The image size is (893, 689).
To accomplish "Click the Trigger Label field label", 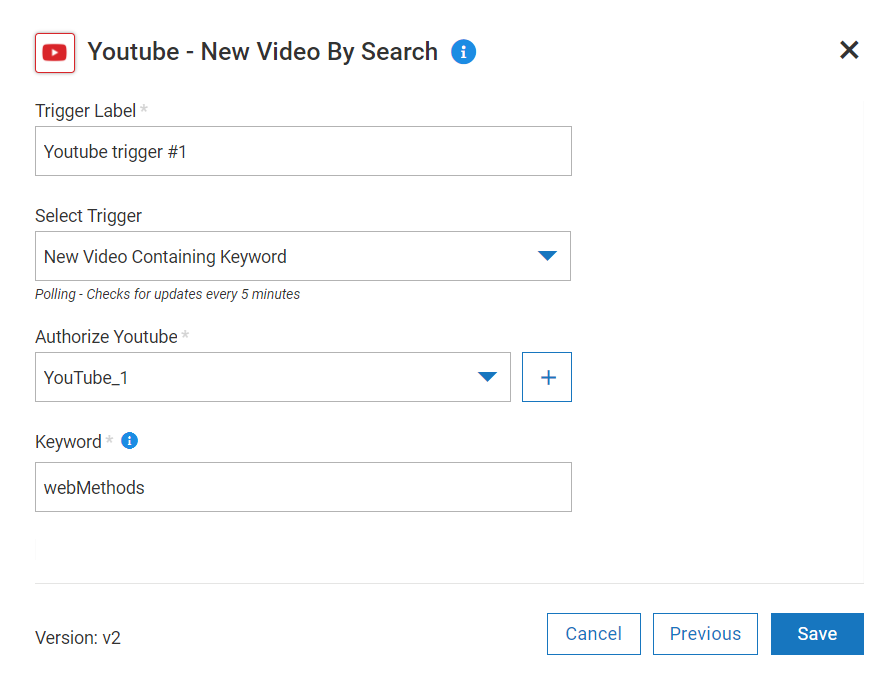I will pos(85,111).
